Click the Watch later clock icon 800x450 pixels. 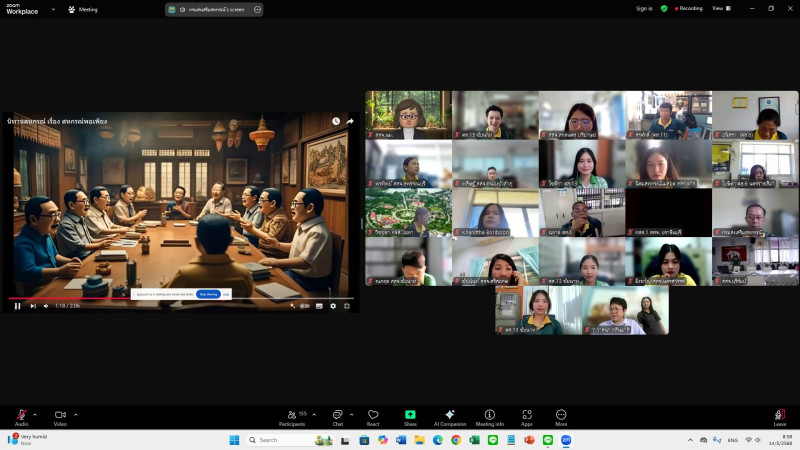coord(336,121)
